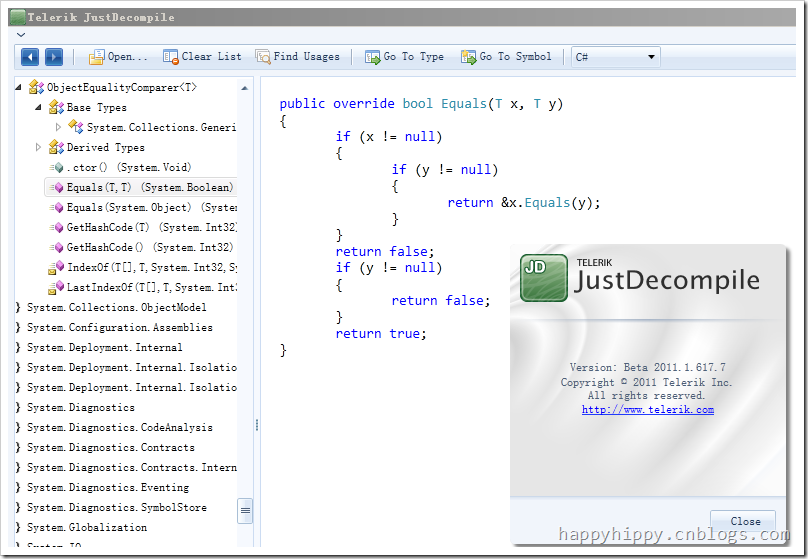This screenshot has height=559, width=808.
Task: Click the System.Collections.Generic base type icon
Action: (76, 127)
